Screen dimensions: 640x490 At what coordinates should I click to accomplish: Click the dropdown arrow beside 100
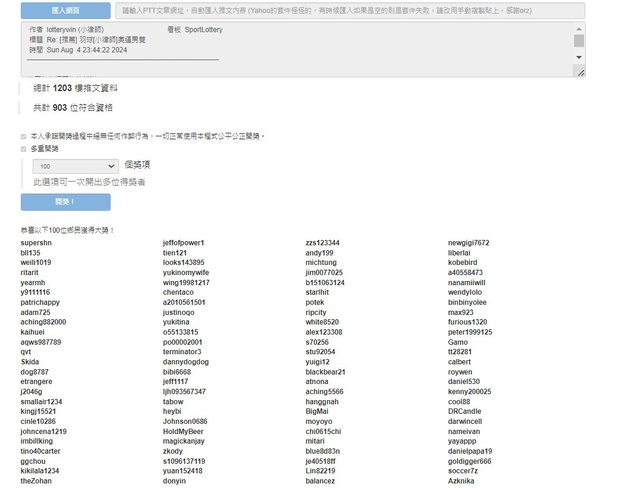pyautogui.click(x=110, y=166)
